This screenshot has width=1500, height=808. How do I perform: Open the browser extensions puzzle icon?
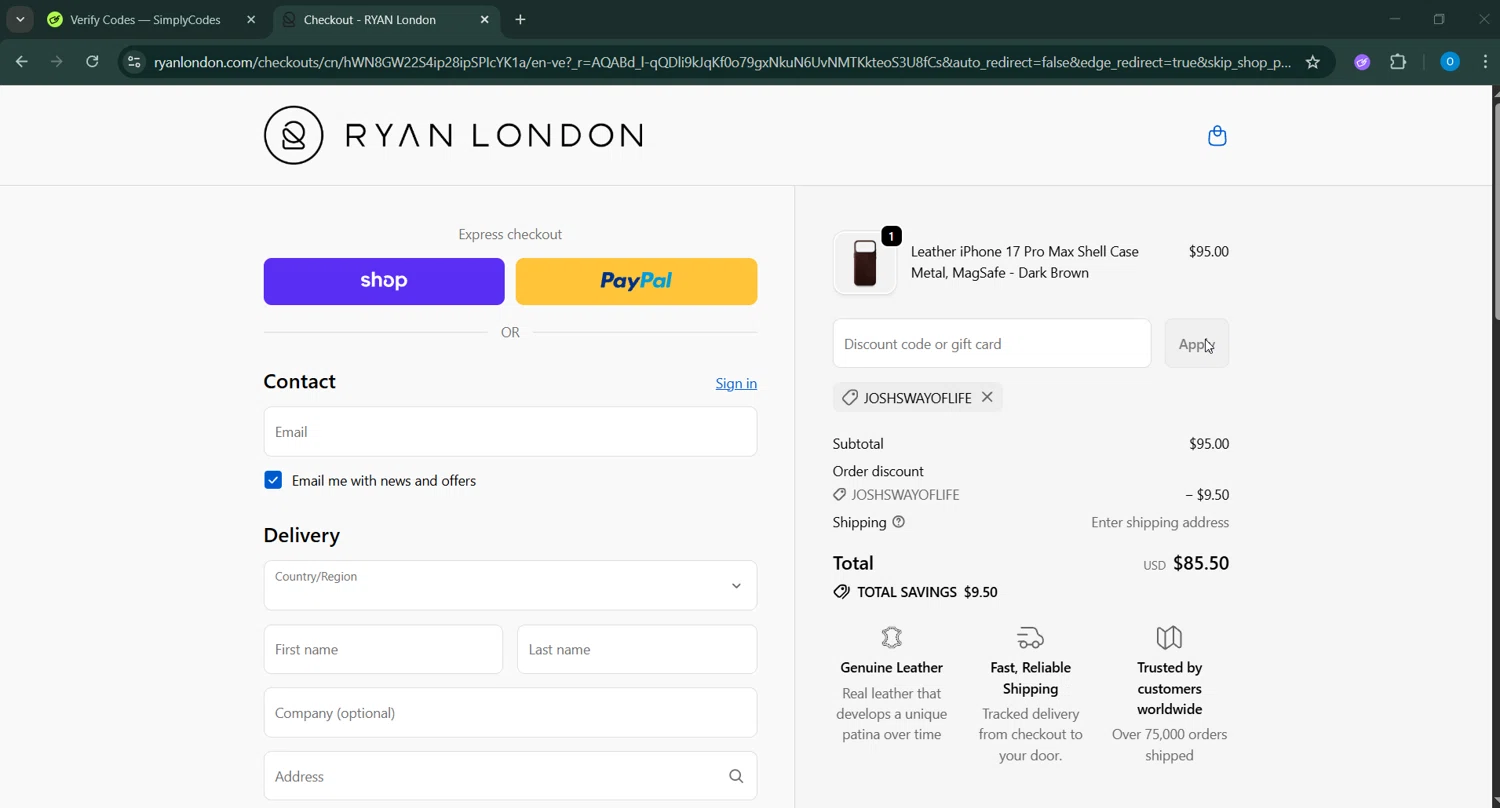(x=1398, y=62)
